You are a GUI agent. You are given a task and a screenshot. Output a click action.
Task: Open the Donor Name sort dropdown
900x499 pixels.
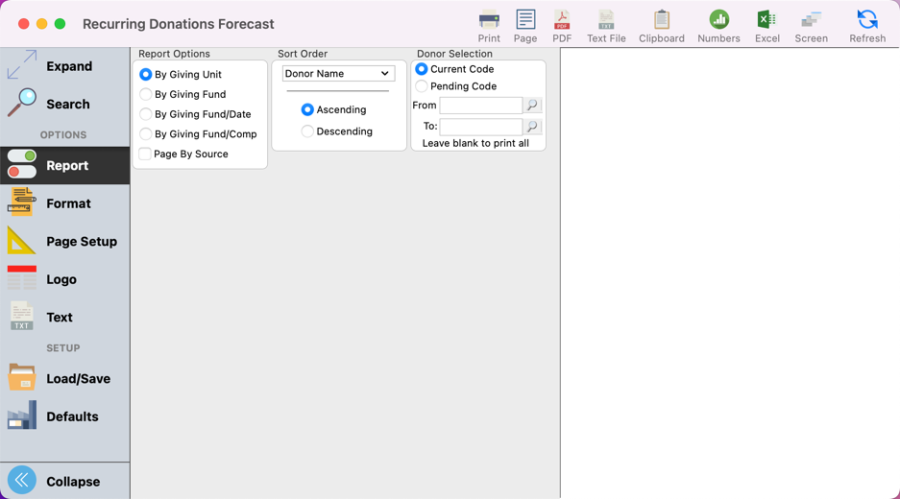pos(338,74)
